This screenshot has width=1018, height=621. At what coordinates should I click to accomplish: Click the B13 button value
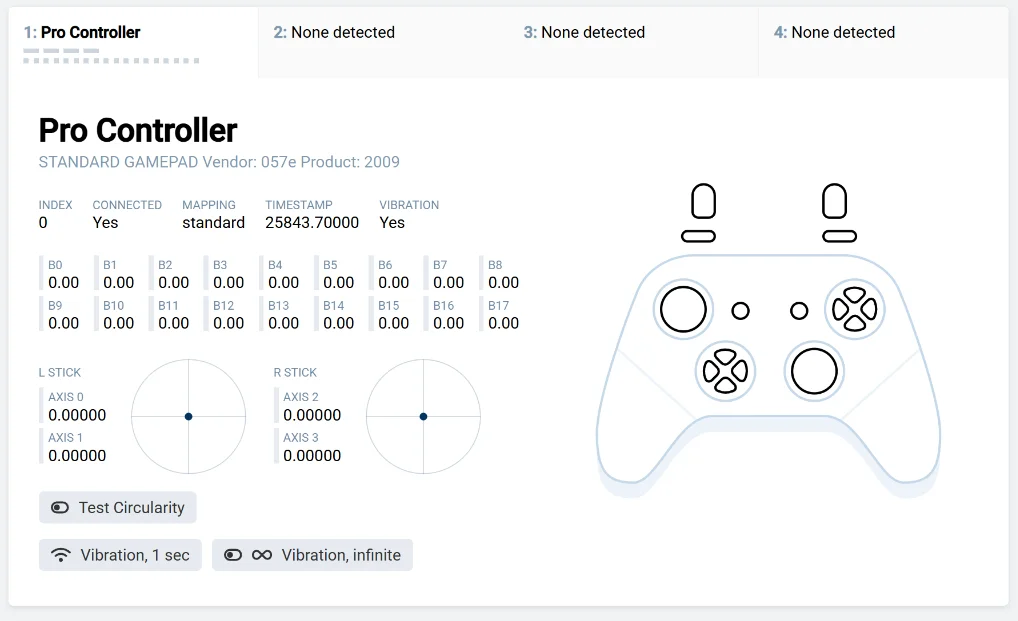coord(284,323)
